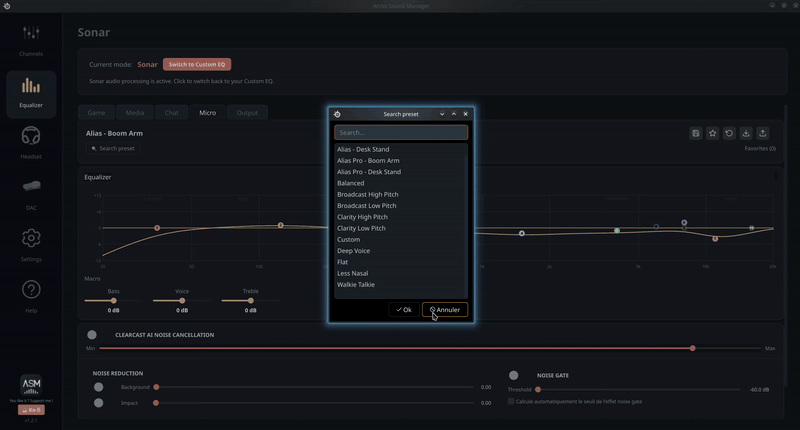This screenshot has width=800, height=430.
Task: Import a preset with download icon
Action: 746,133
